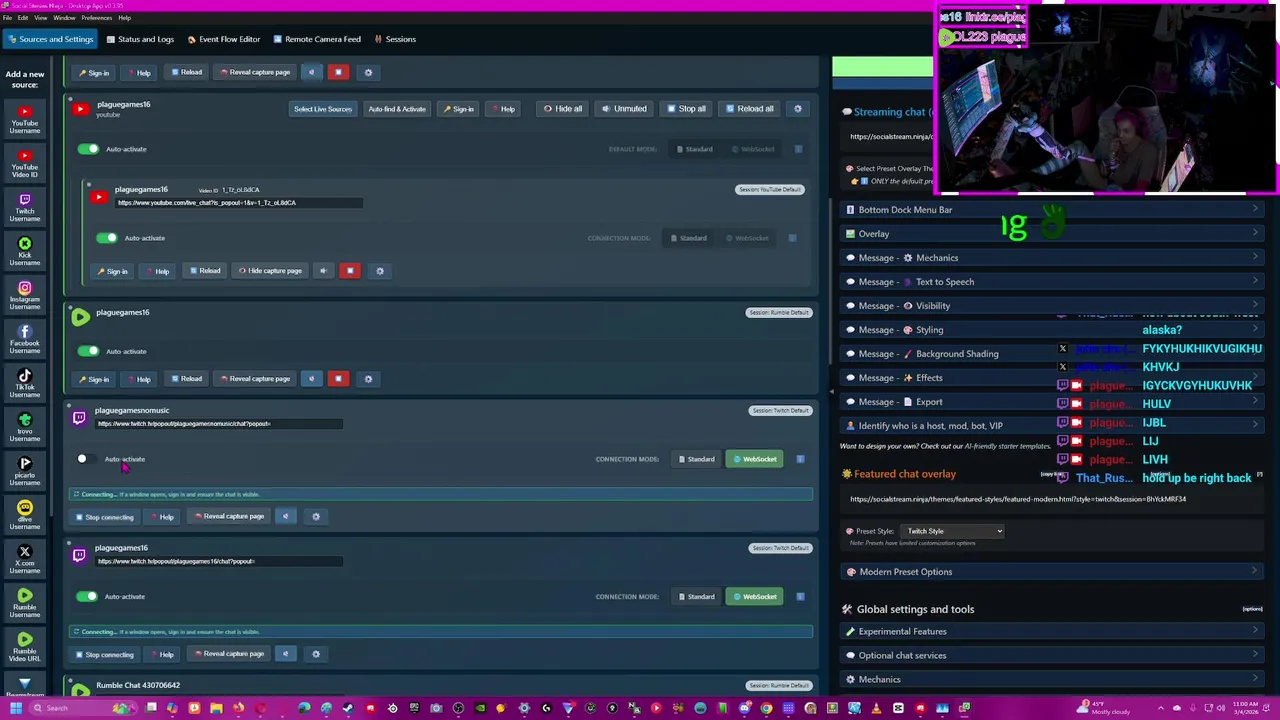Screen dimensions: 1280x720
Task: Add an Instagram Username source
Action: click(25, 294)
